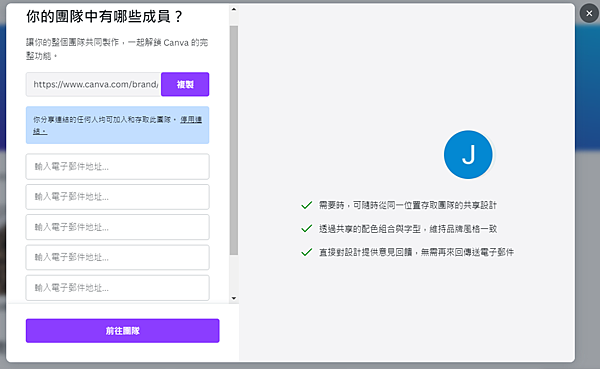This screenshot has width=600, height=369.
Task: Click the scrollbar down arrow
Action: (x=234, y=298)
